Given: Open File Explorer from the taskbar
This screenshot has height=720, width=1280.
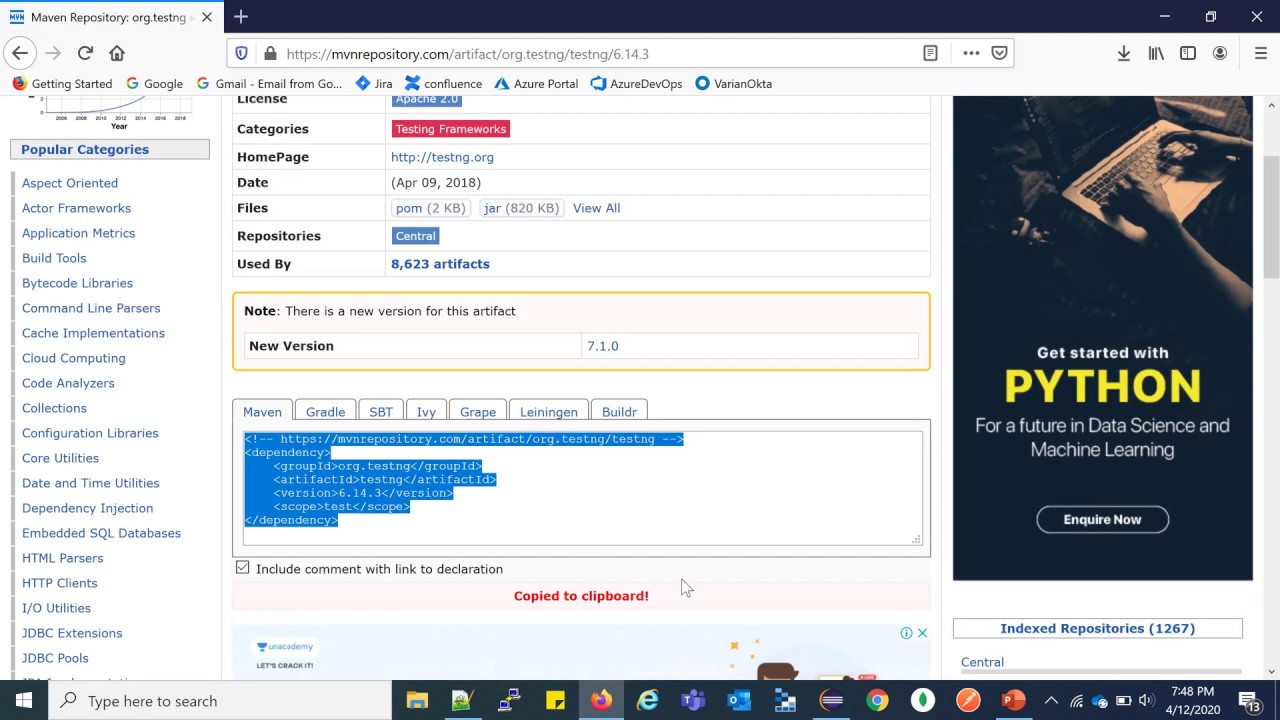Looking at the screenshot, I should (417, 700).
